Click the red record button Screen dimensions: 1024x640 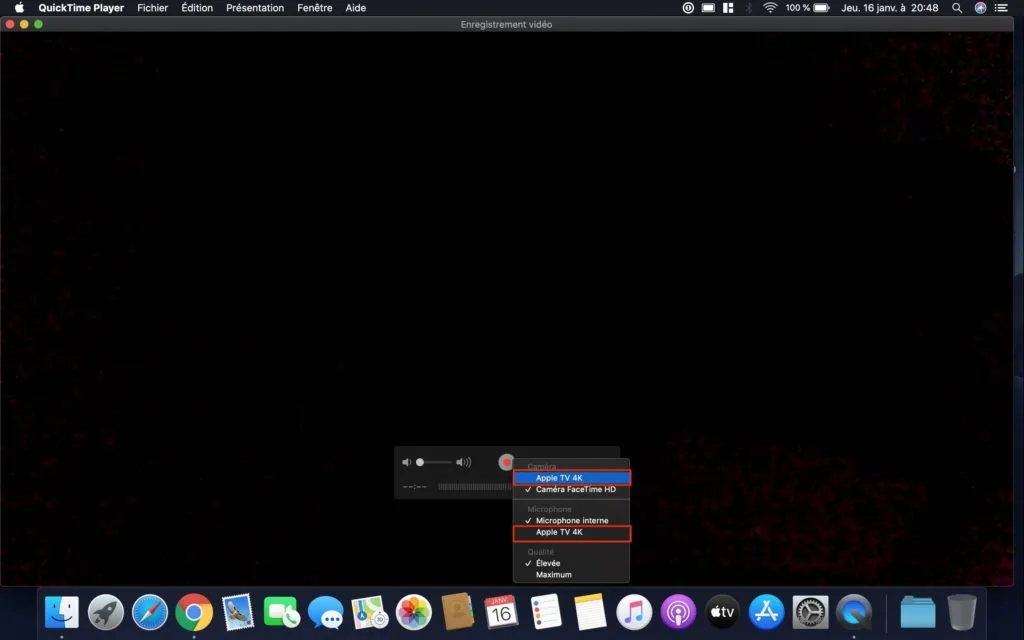[506, 462]
